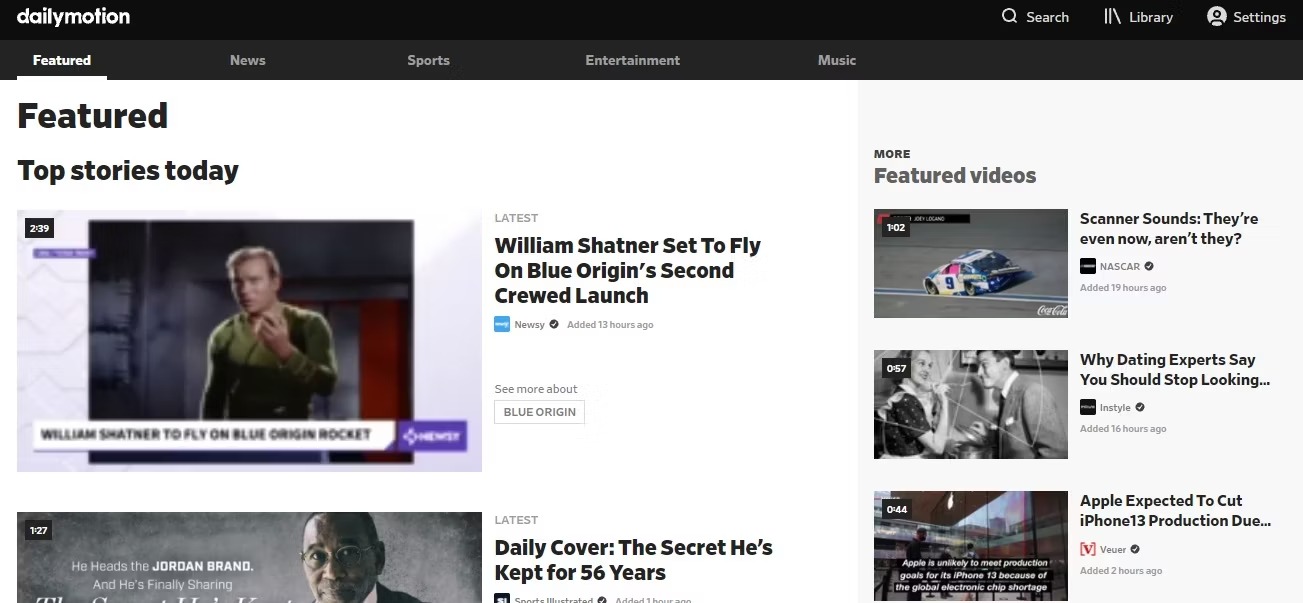Image resolution: width=1303 pixels, height=603 pixels.
Task: Click the 1:02 duration badge
Action: point(896,228)
